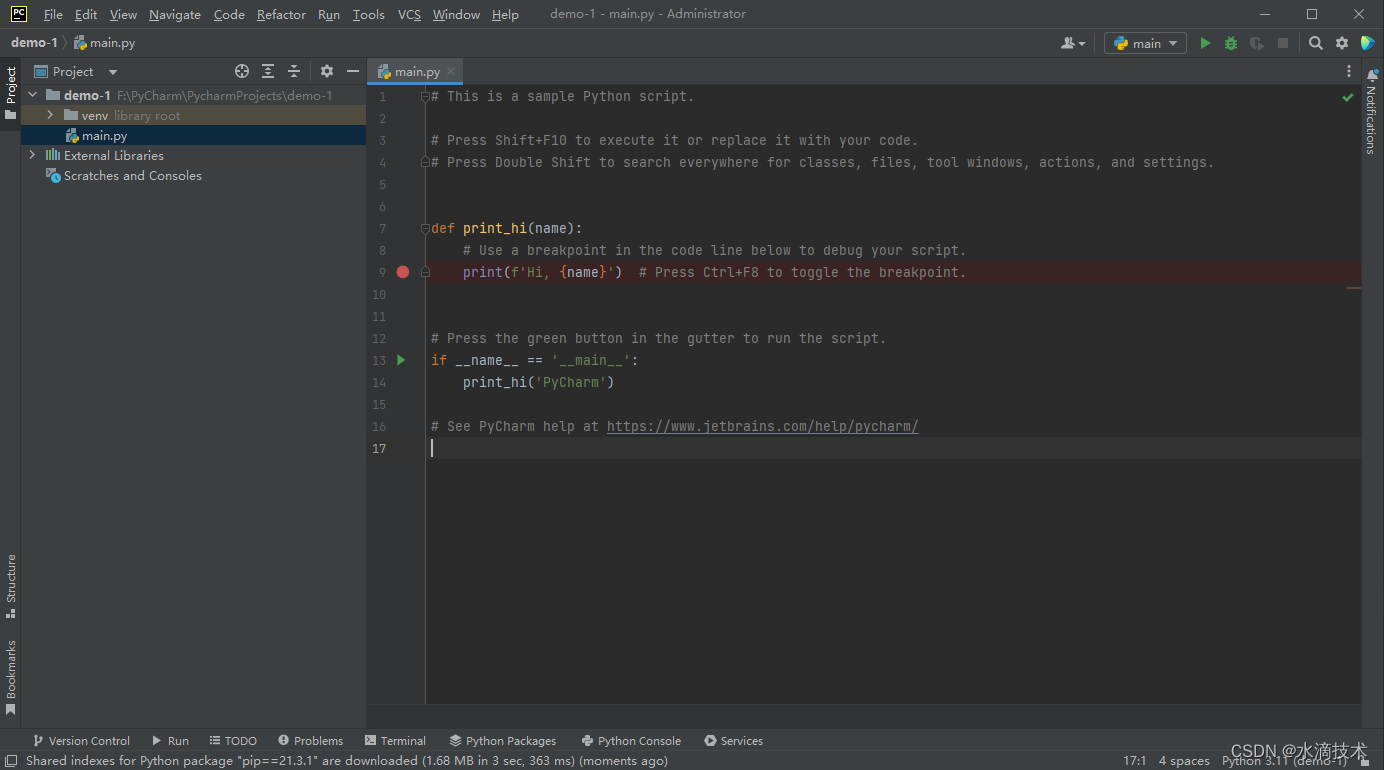This screenshot has width=1384, height=770.
Task: Open the Services tool window
Action: tap(733, 741)
